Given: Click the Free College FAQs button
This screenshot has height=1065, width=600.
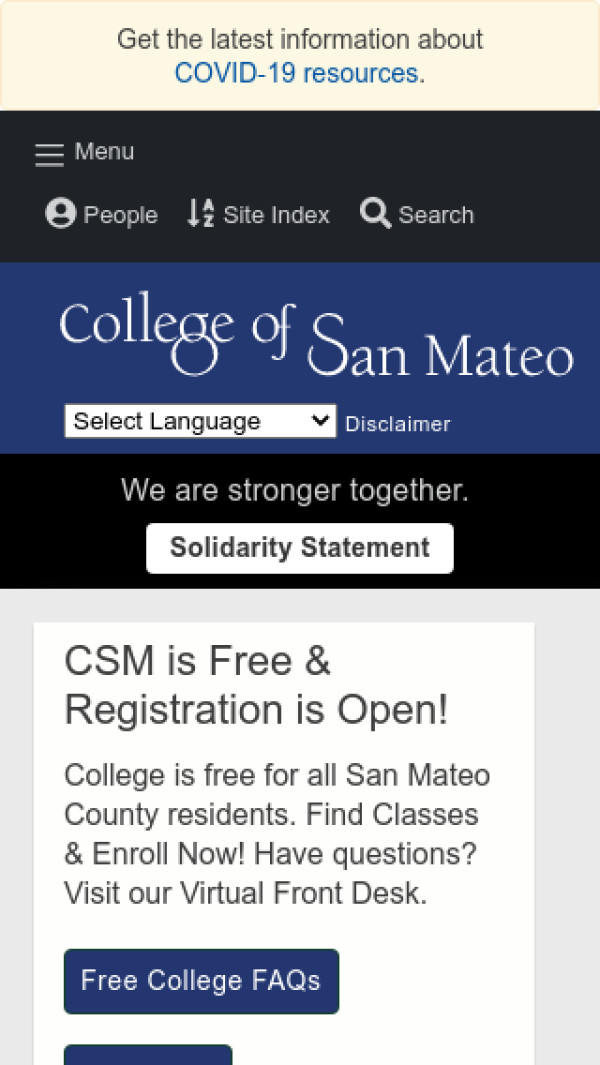Looking at the screenshot, I should tap(201, 980).
